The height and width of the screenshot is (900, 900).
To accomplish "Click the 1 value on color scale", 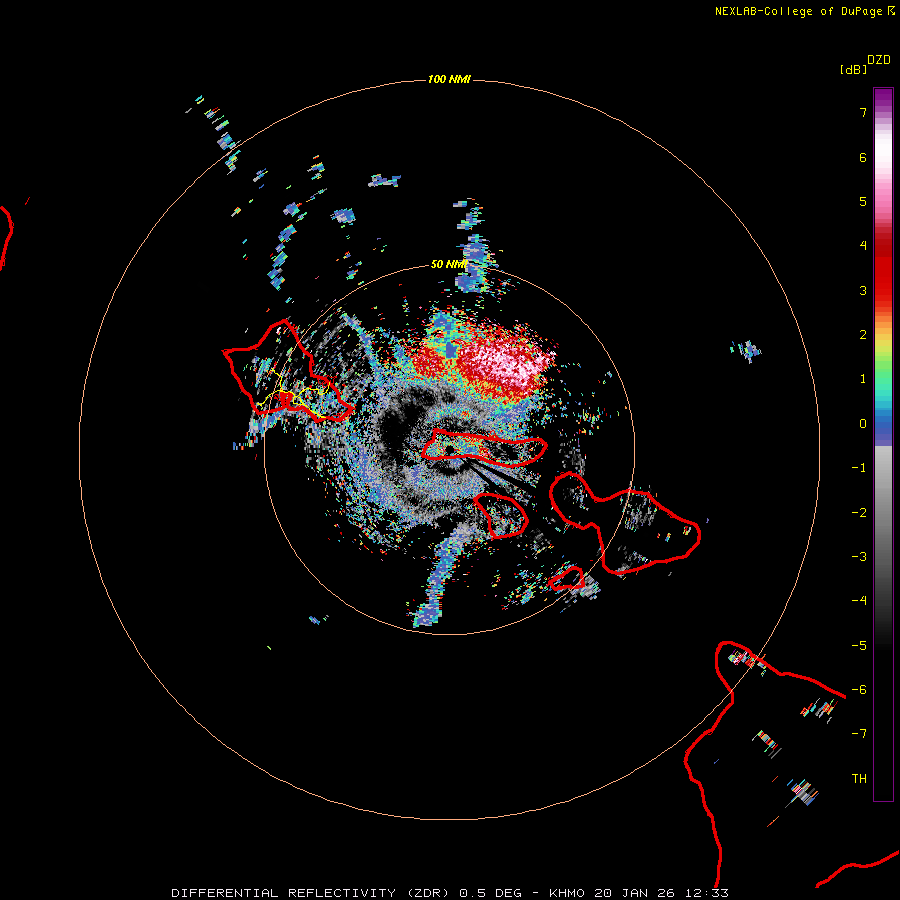I will pyautogui.click(x=863, y=379).
